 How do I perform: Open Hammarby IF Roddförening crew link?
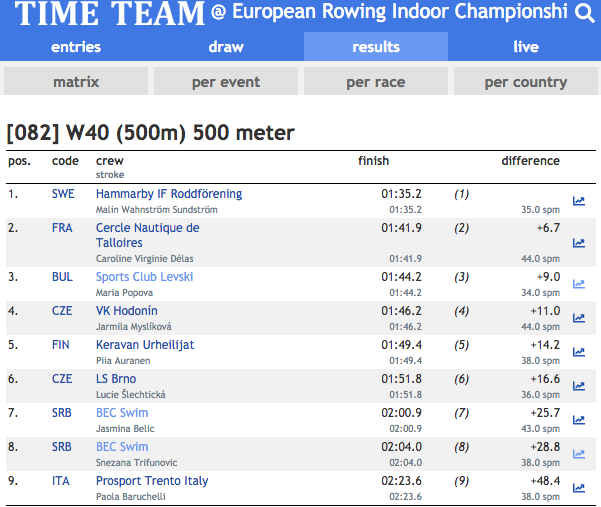169,194
